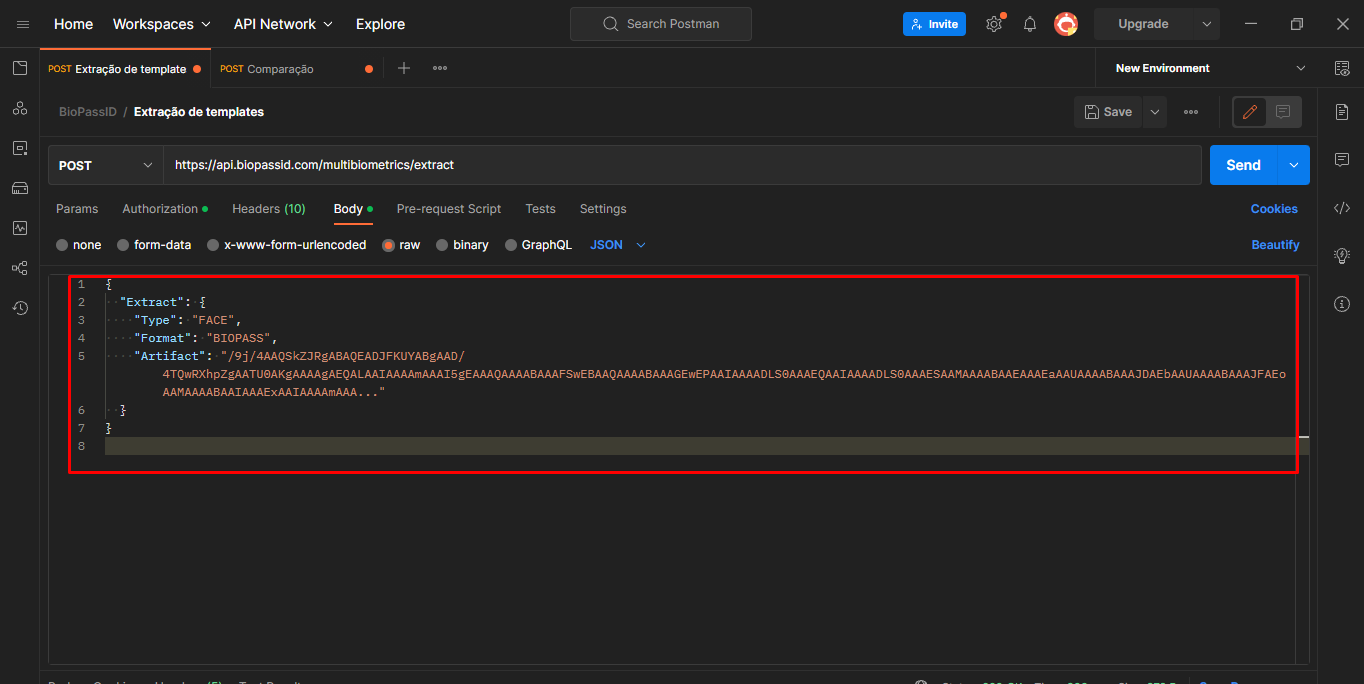
Task: Open environment quick look icon
Action: pos(1342,68)
